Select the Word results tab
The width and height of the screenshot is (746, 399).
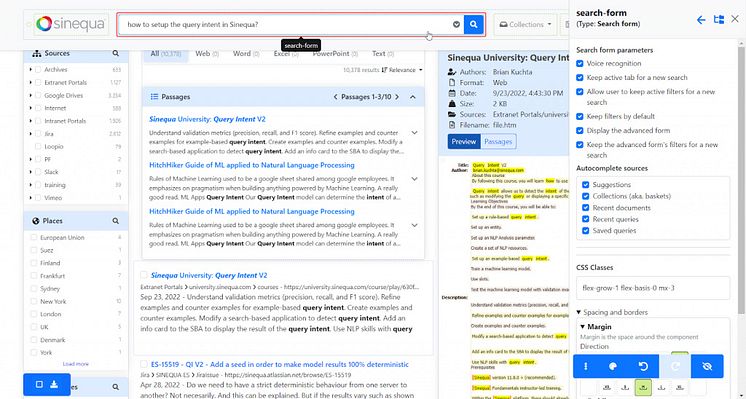point(246,54)
